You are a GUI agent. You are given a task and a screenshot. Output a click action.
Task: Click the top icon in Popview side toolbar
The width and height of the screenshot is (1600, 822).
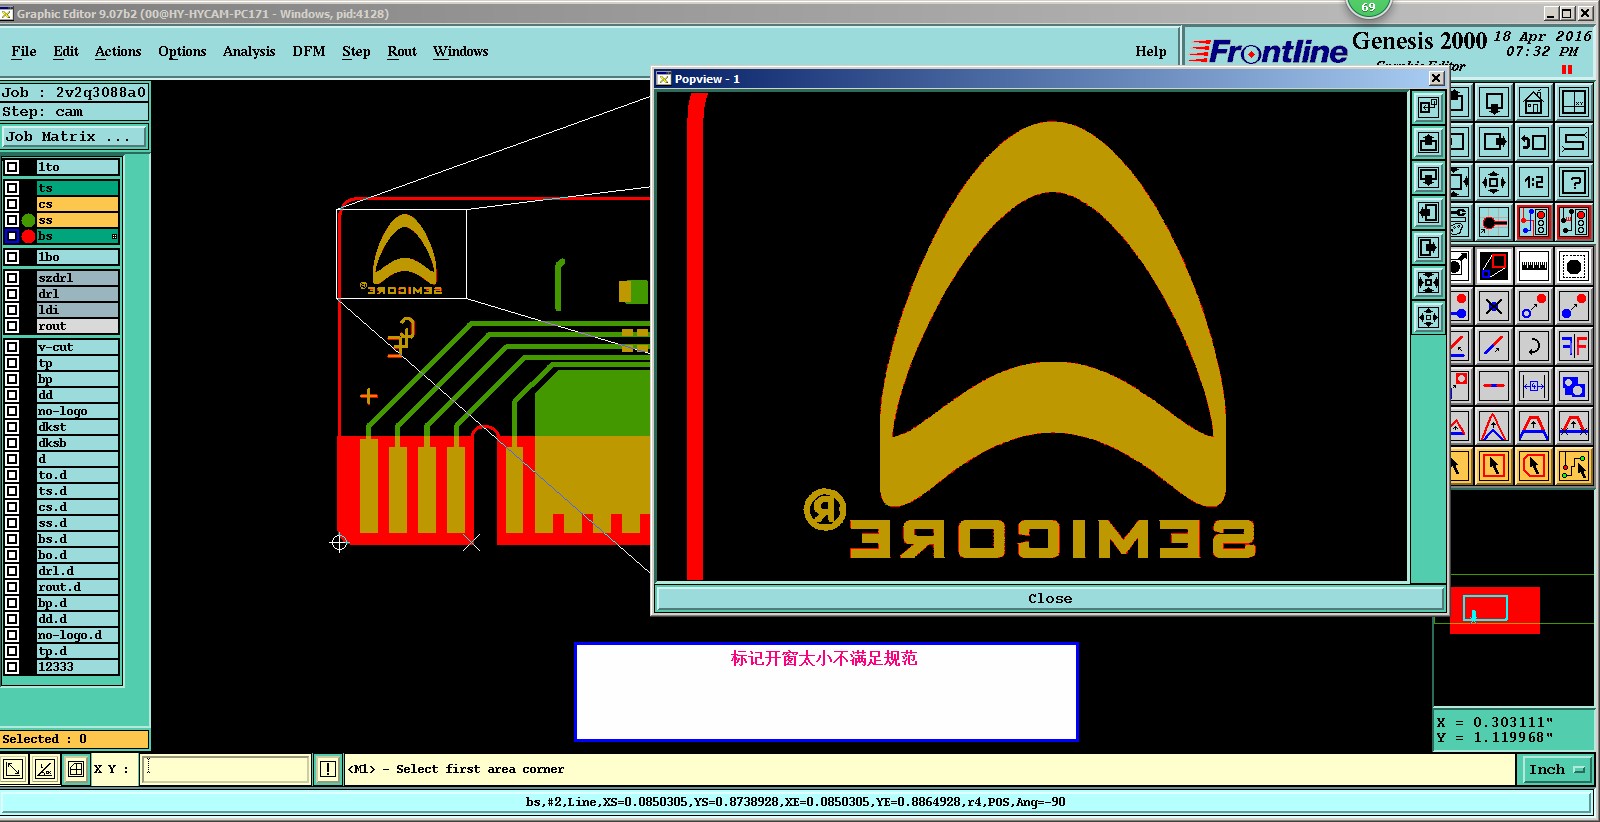point(1428,107)
